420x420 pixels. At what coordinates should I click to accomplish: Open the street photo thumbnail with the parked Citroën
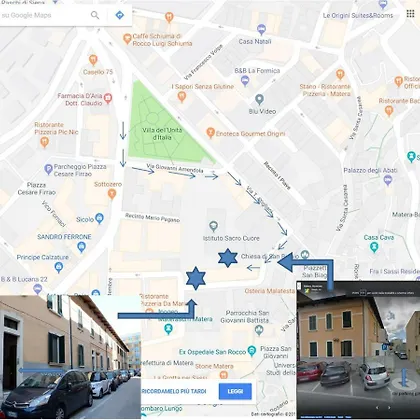(x=70, y=357)
